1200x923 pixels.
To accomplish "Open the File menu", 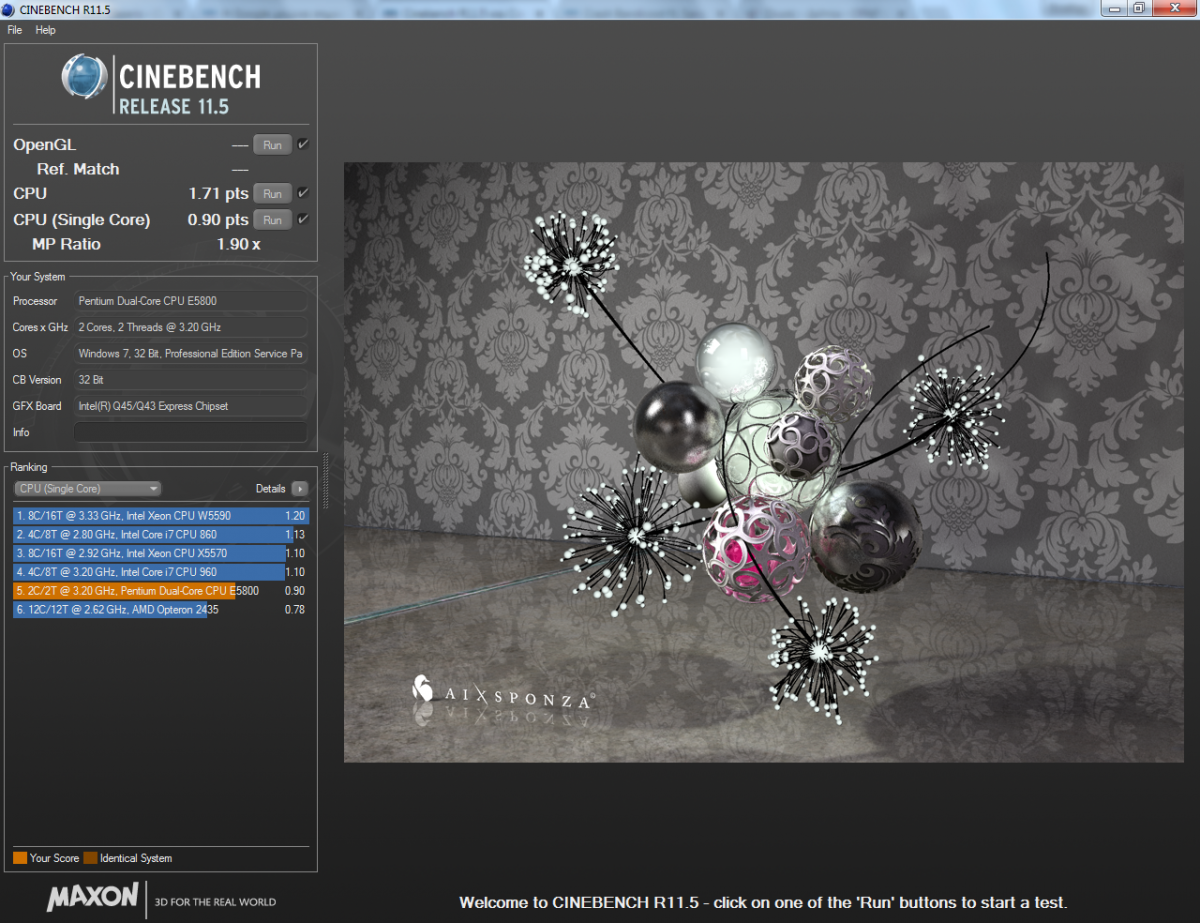I will (x=15, y=30).
